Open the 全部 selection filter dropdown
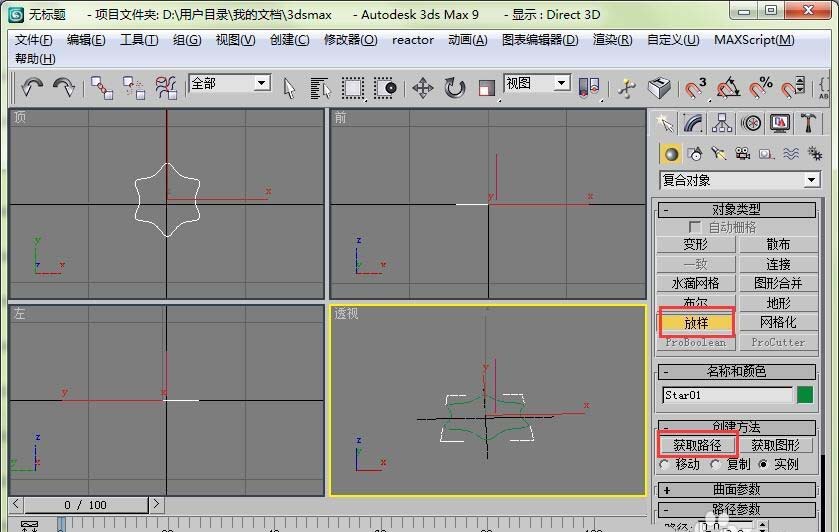Viewport: 839px width, 532px height. (x=229, y=83)
